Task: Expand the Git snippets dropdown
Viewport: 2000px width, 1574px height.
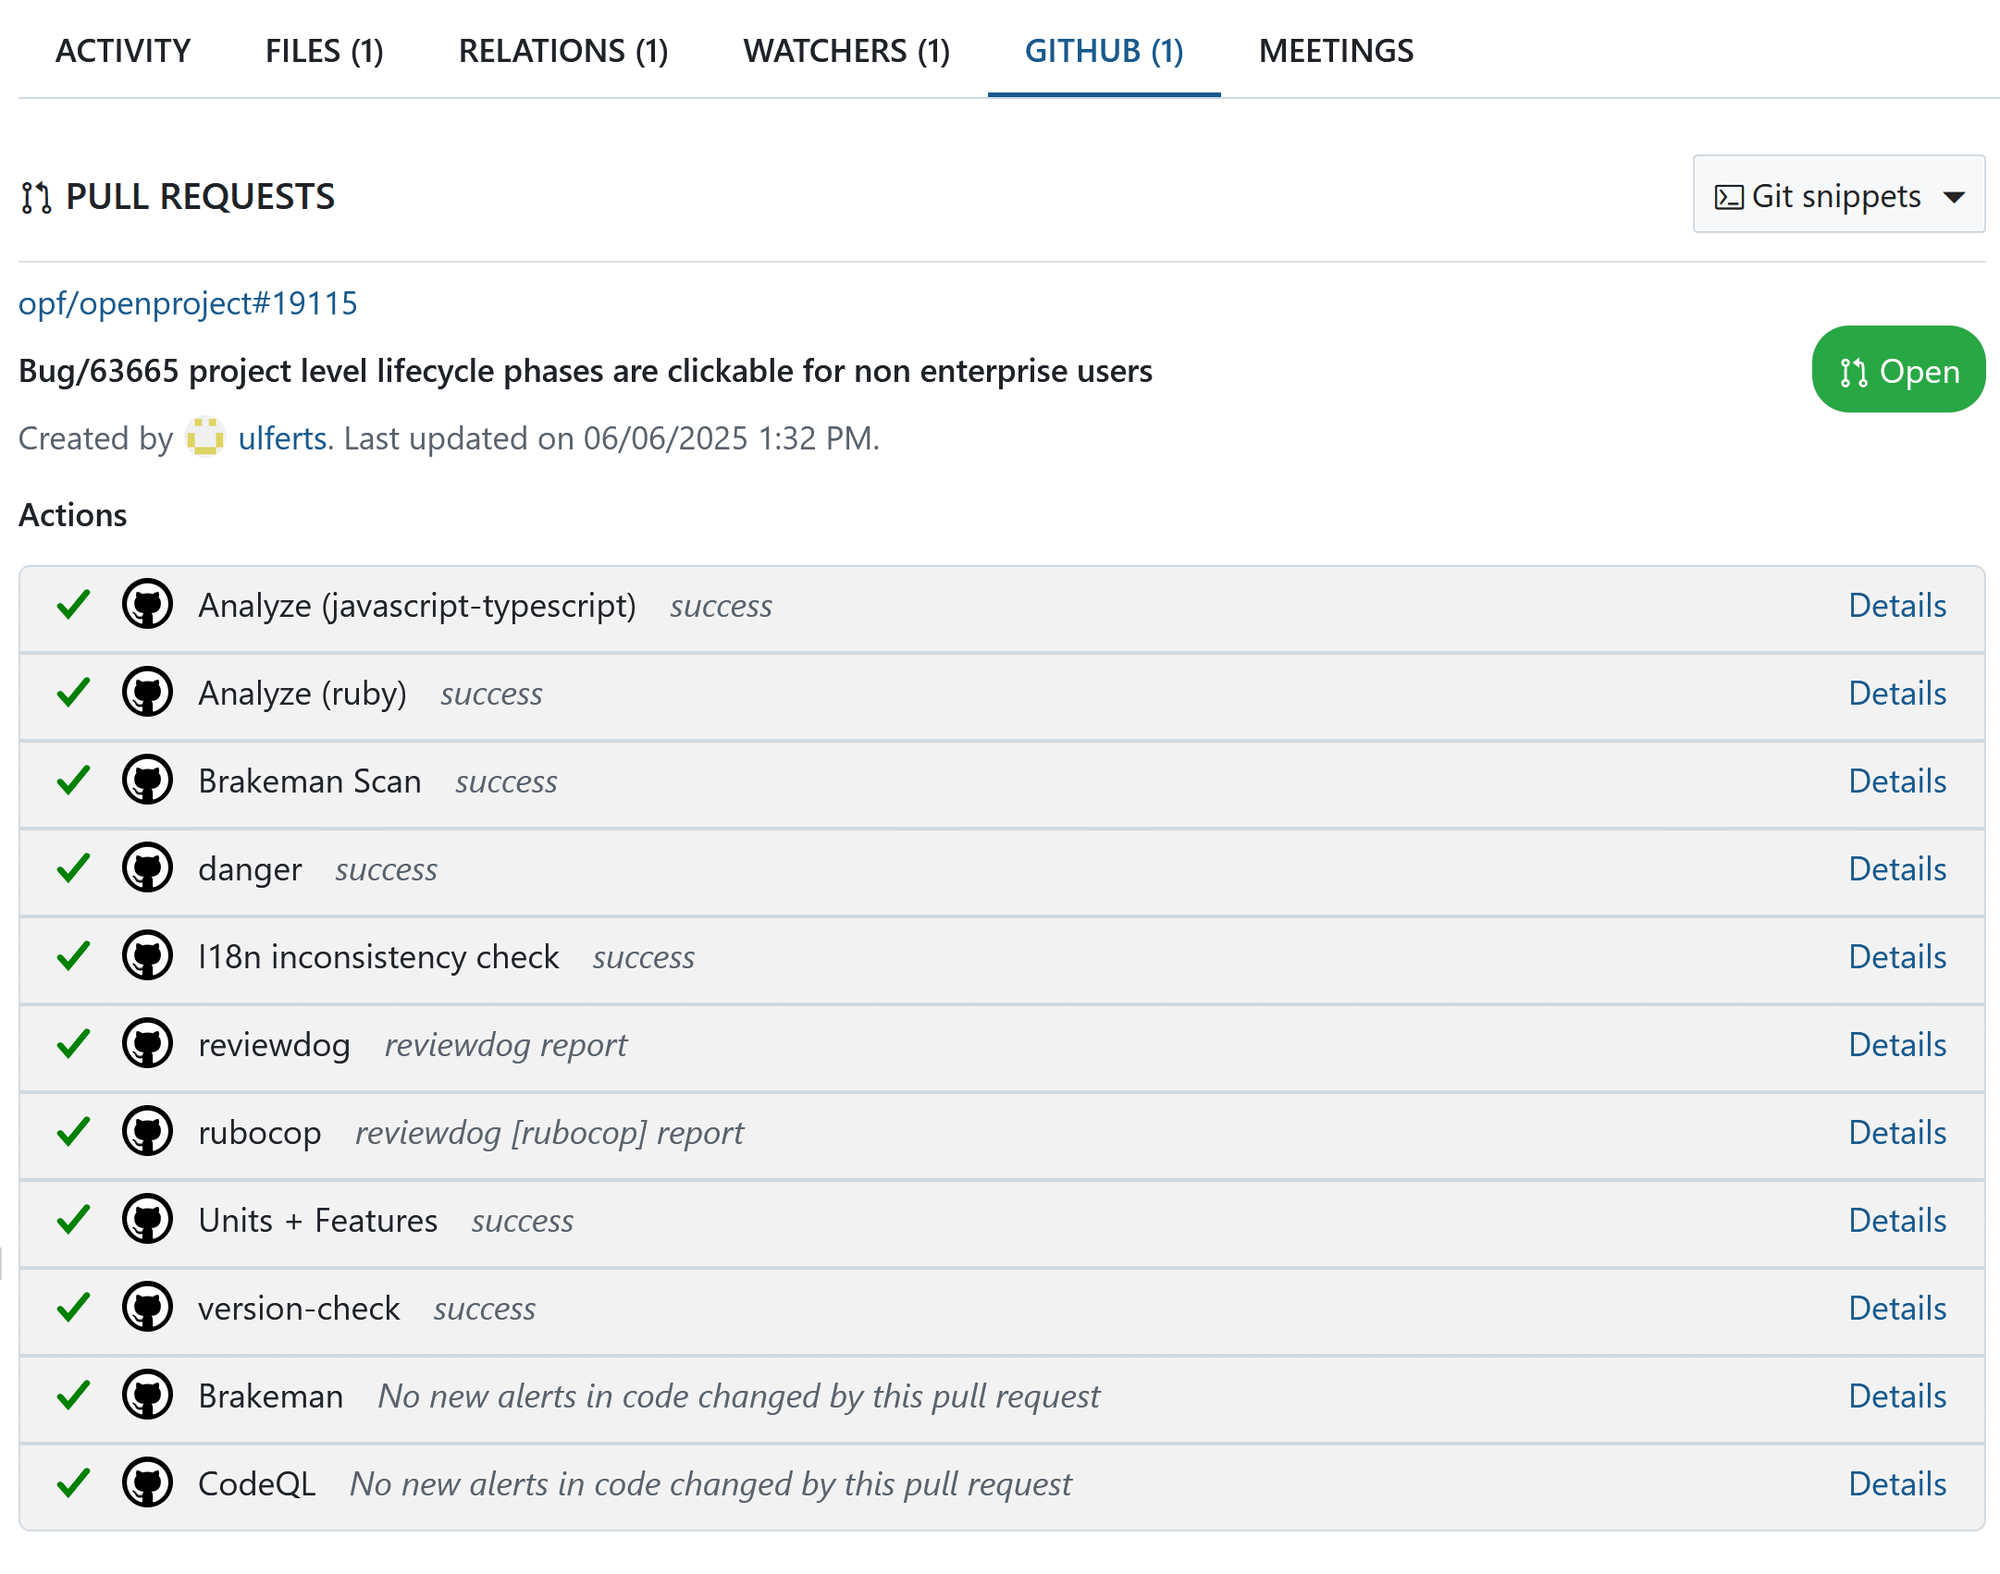Action: point(1838,196)
